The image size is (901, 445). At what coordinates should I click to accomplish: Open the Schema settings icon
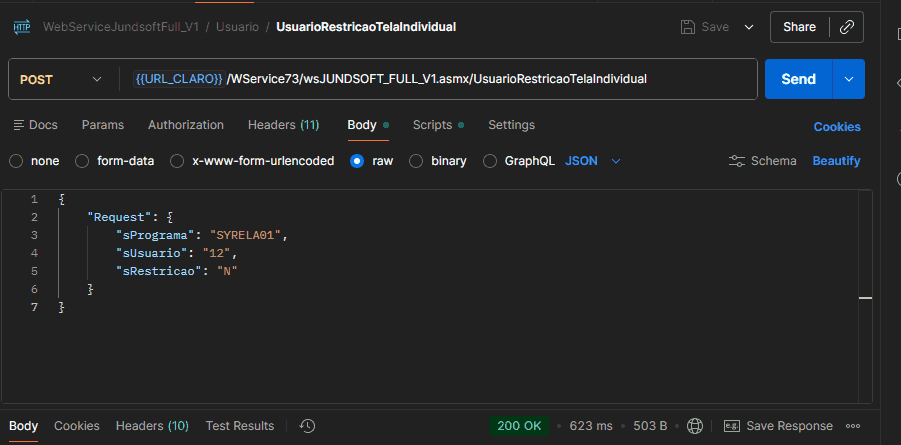coord(737,161)
